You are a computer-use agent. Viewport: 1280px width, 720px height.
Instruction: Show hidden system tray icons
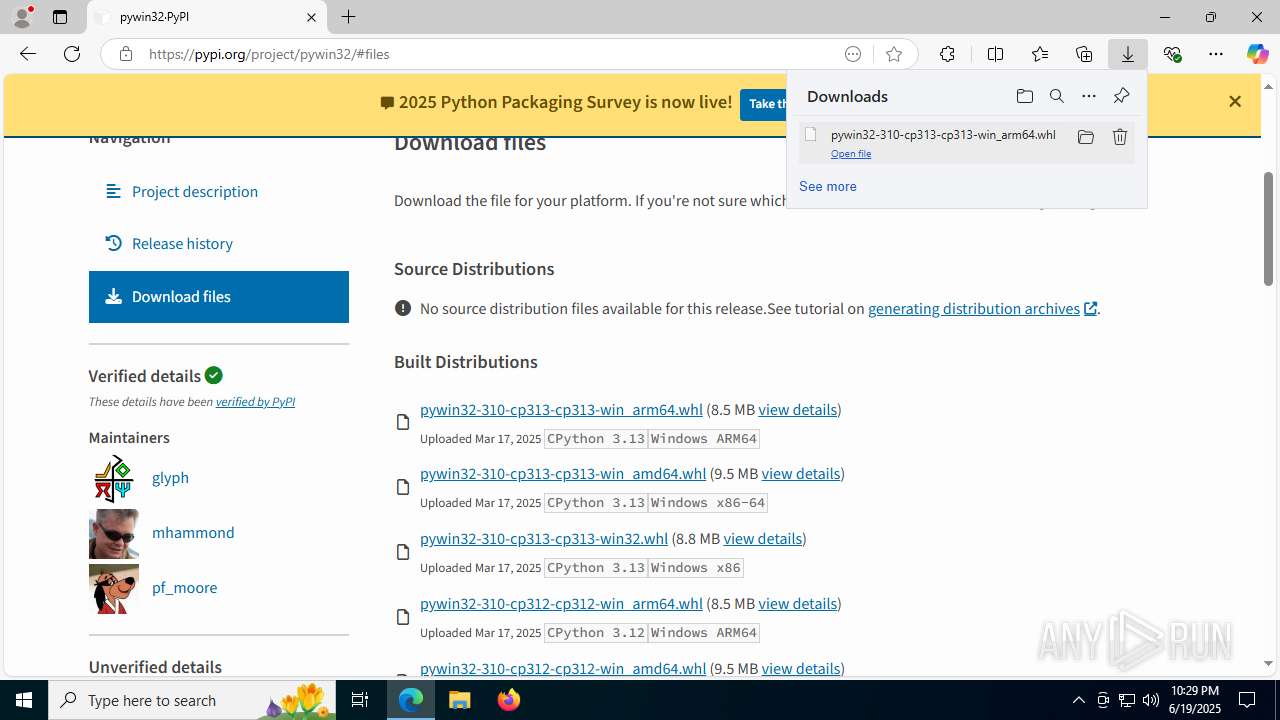pos(1078,700)
